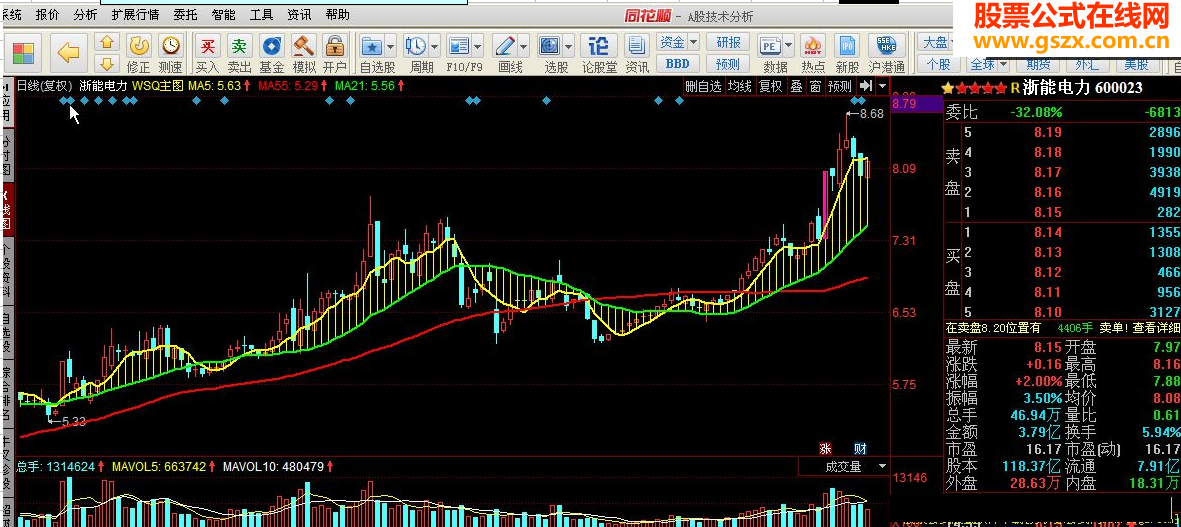
Task: Click the 查看详细 link
Action: 1156,327
